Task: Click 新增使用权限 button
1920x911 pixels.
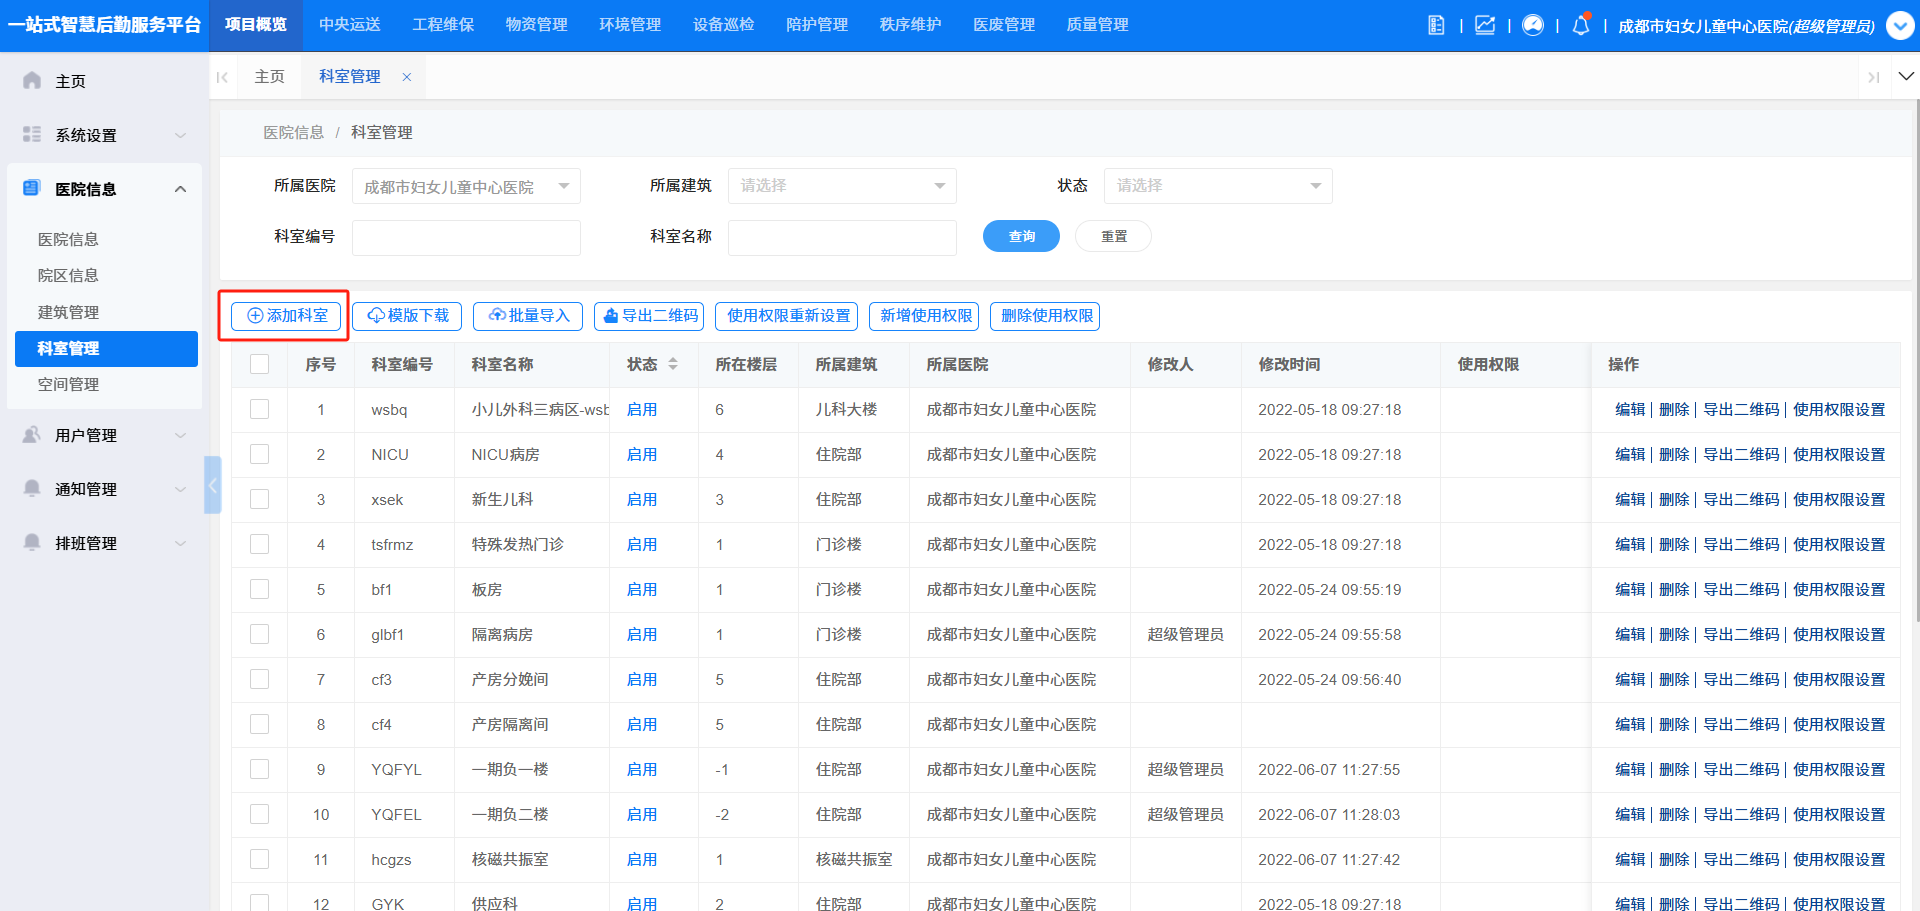Action: pos(925,316)
